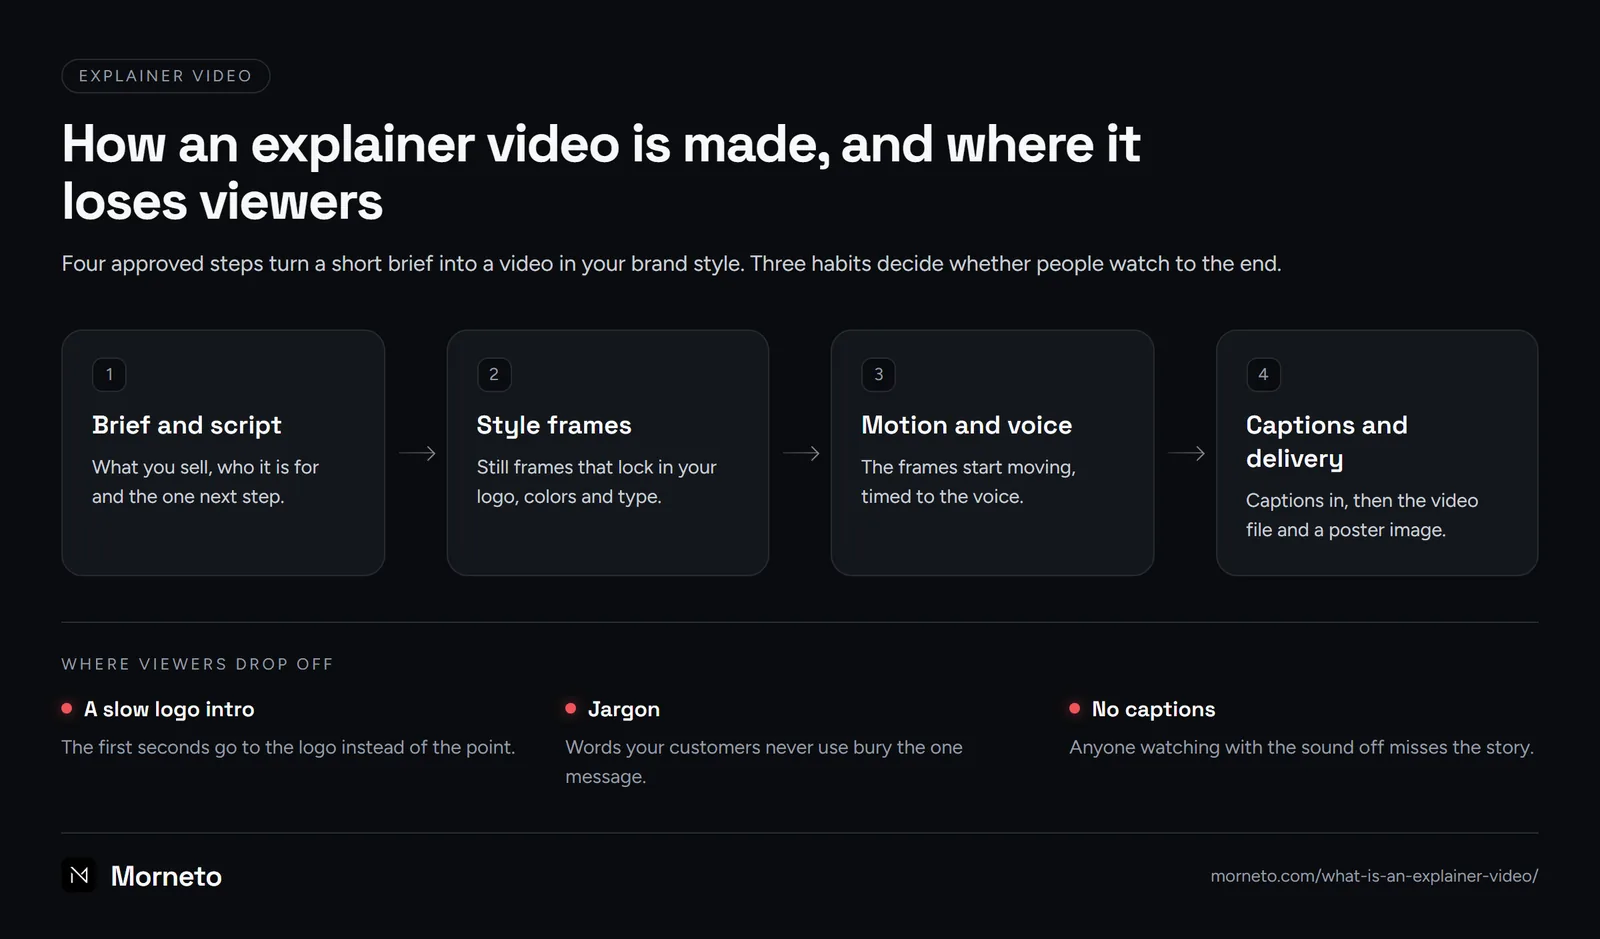This screenshot has width=1600, height=939.
Task: Click the subtitle starting "Four approved steps"
Action: coord(671,263)
